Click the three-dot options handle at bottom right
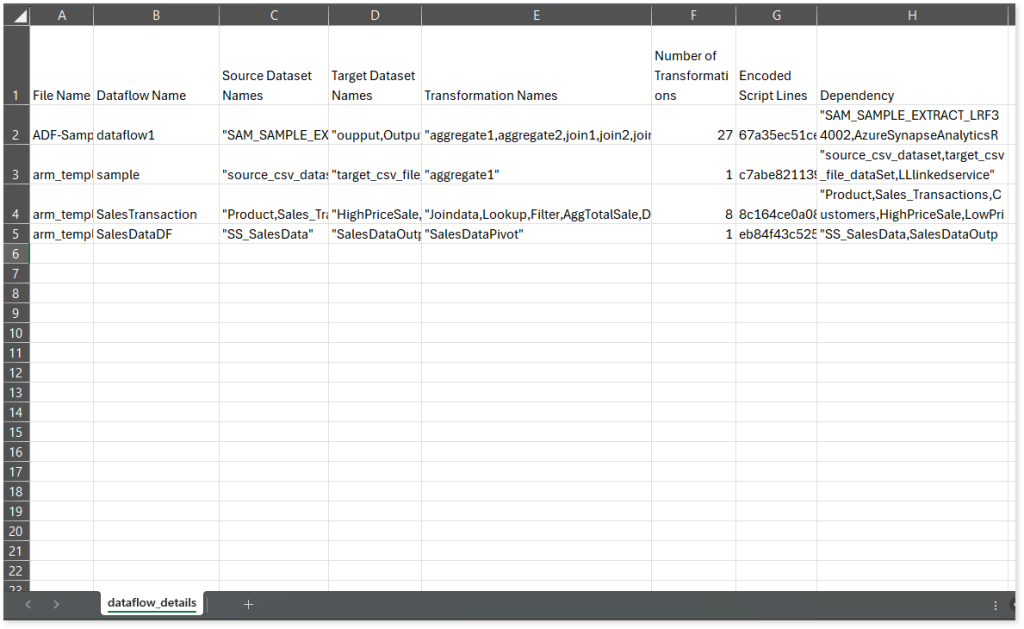Screen dimensions: 1024x629 [995, 605]
